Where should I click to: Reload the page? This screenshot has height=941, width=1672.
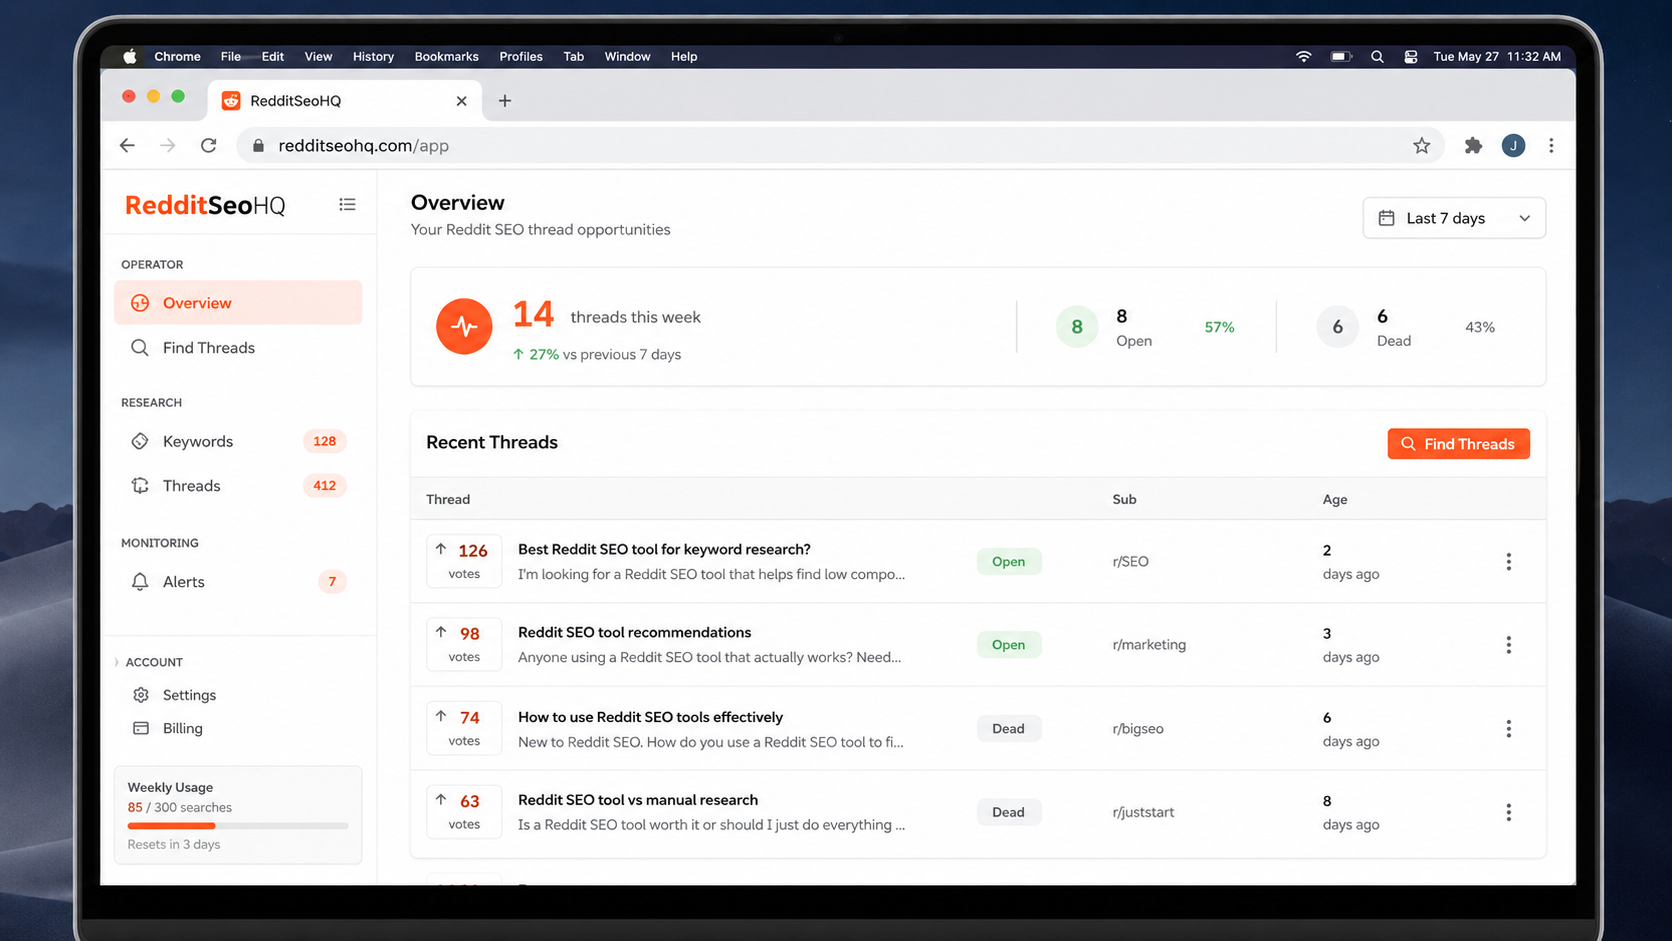pyautogui.click(x=208, y=146)
